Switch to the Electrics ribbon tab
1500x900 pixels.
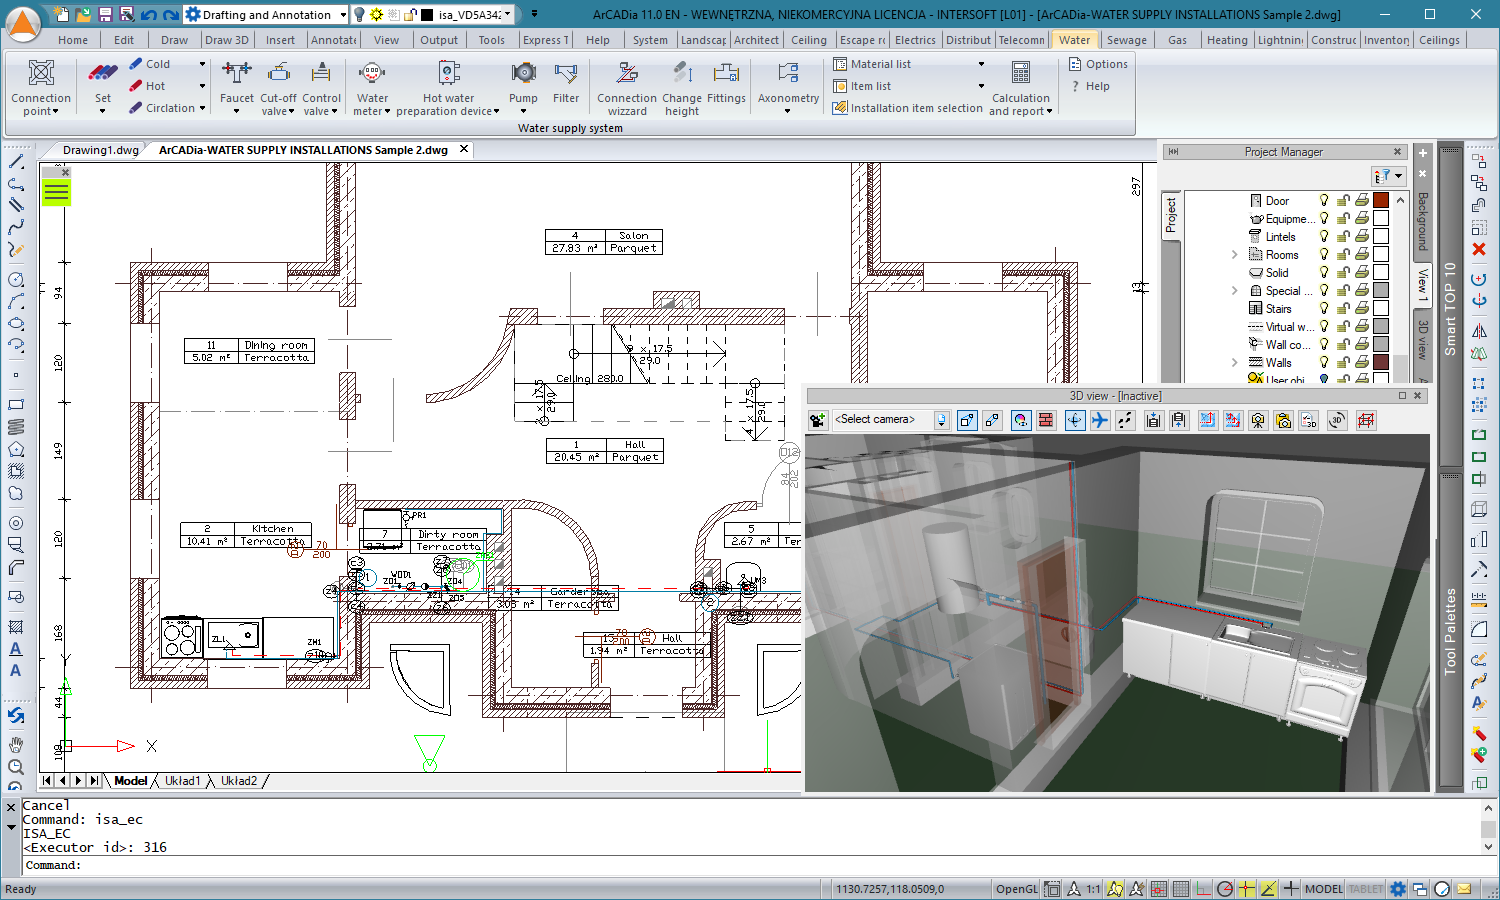(x=915, y=40)
